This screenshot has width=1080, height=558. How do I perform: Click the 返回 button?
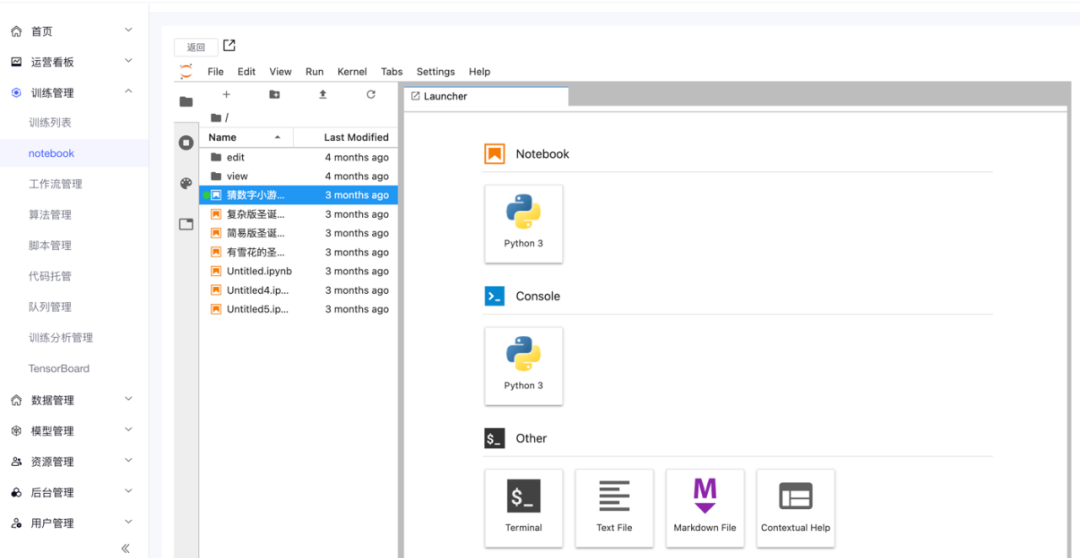click(196, 47)
